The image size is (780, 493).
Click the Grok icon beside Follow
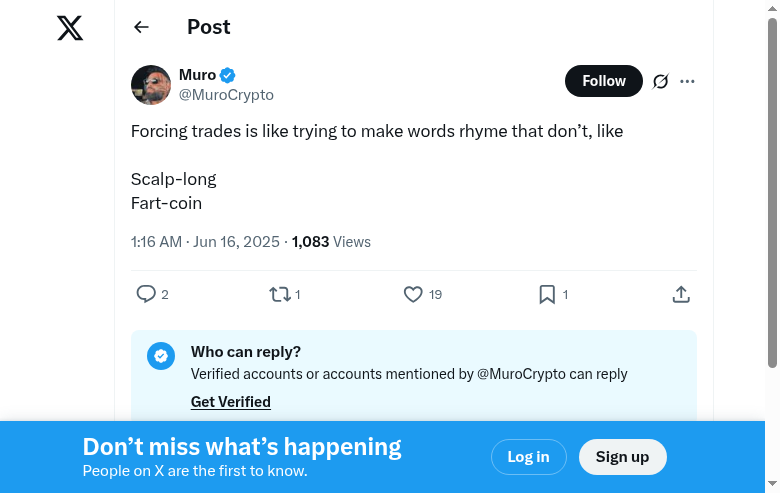pyautogui.click(x=660, y=81)
